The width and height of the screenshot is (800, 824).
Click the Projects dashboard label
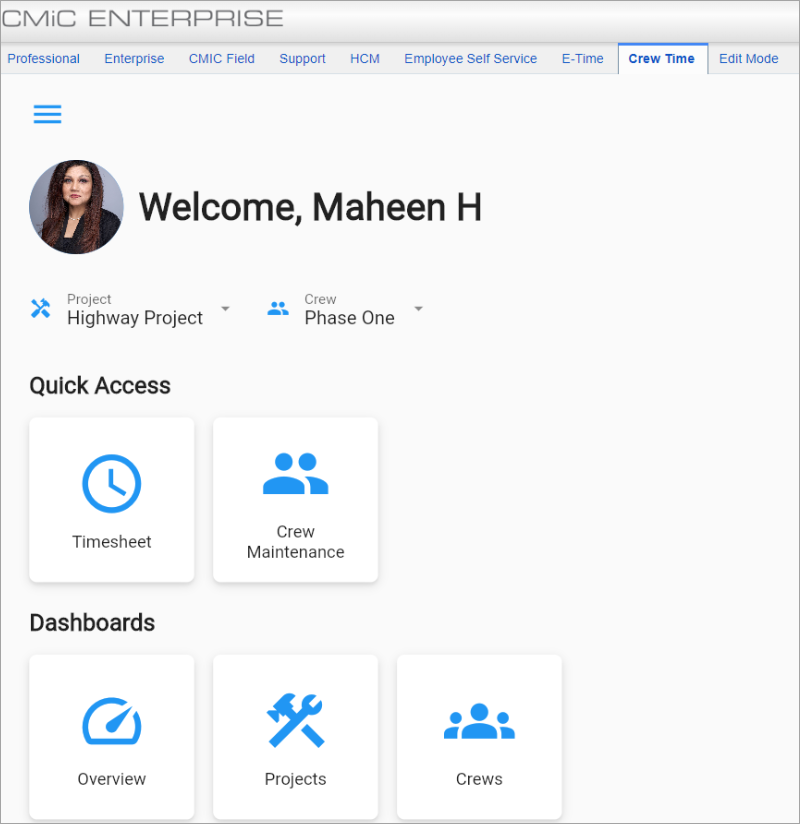(x=295, y=779)
